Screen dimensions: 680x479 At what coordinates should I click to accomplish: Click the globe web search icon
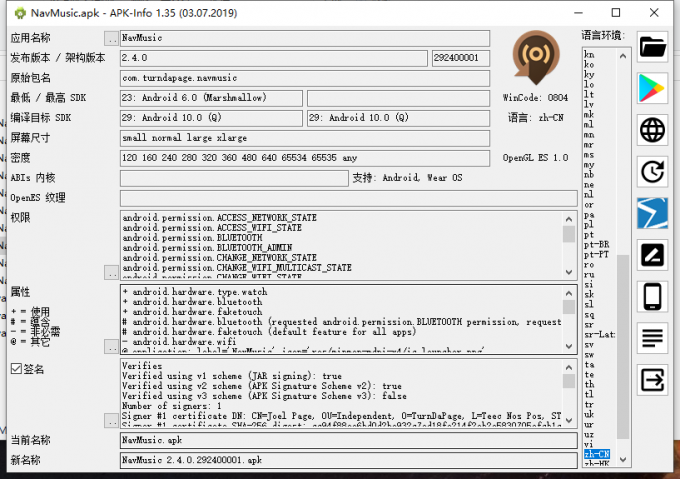click(x=652, y=130)
